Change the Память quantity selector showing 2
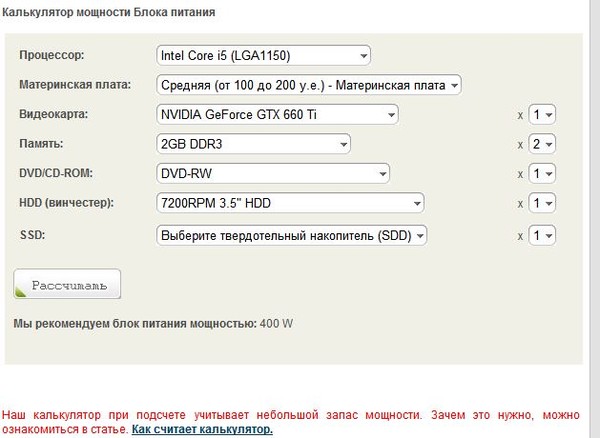This screenshot has height=438, width=600. tap(542, 144)
